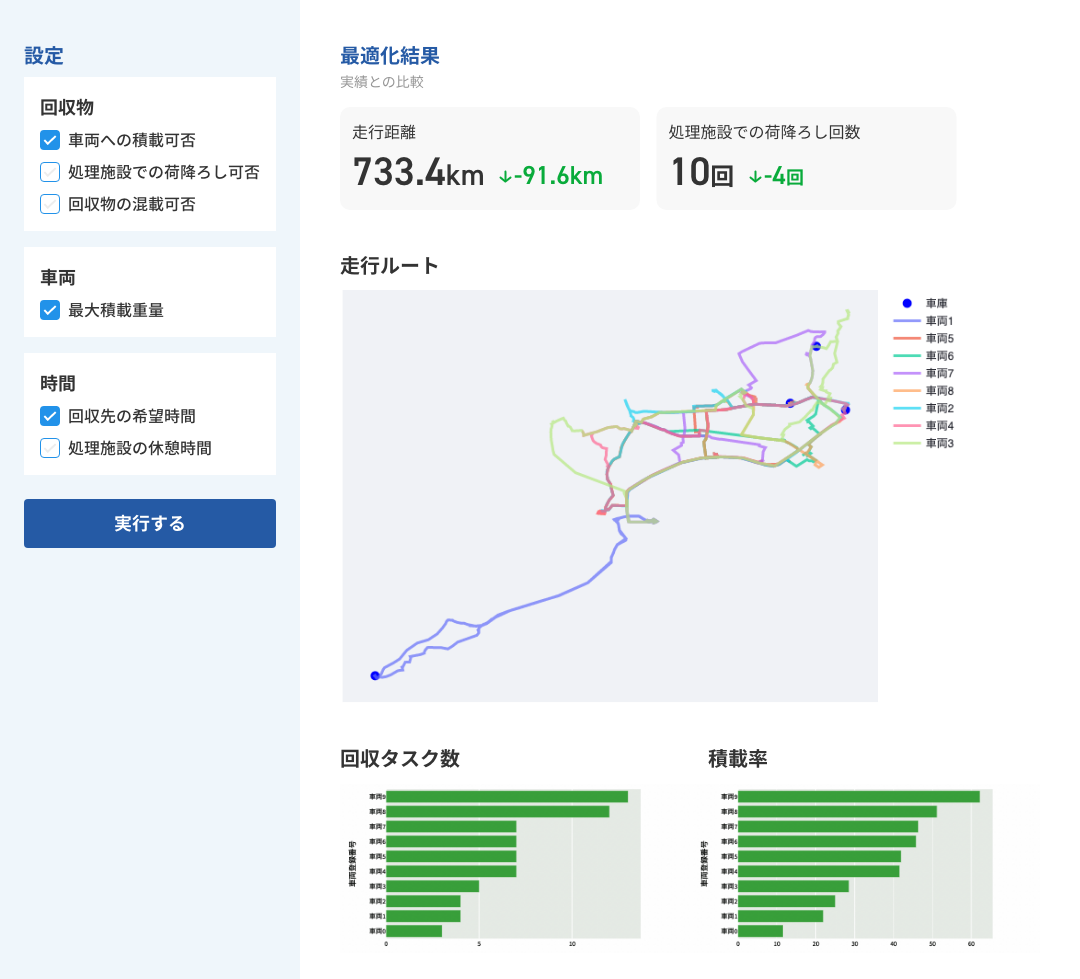Click 車両9 bar in 回収タスク数 chart
Image resolution: width=1080 pixels, height=979 pixels.
507,797
